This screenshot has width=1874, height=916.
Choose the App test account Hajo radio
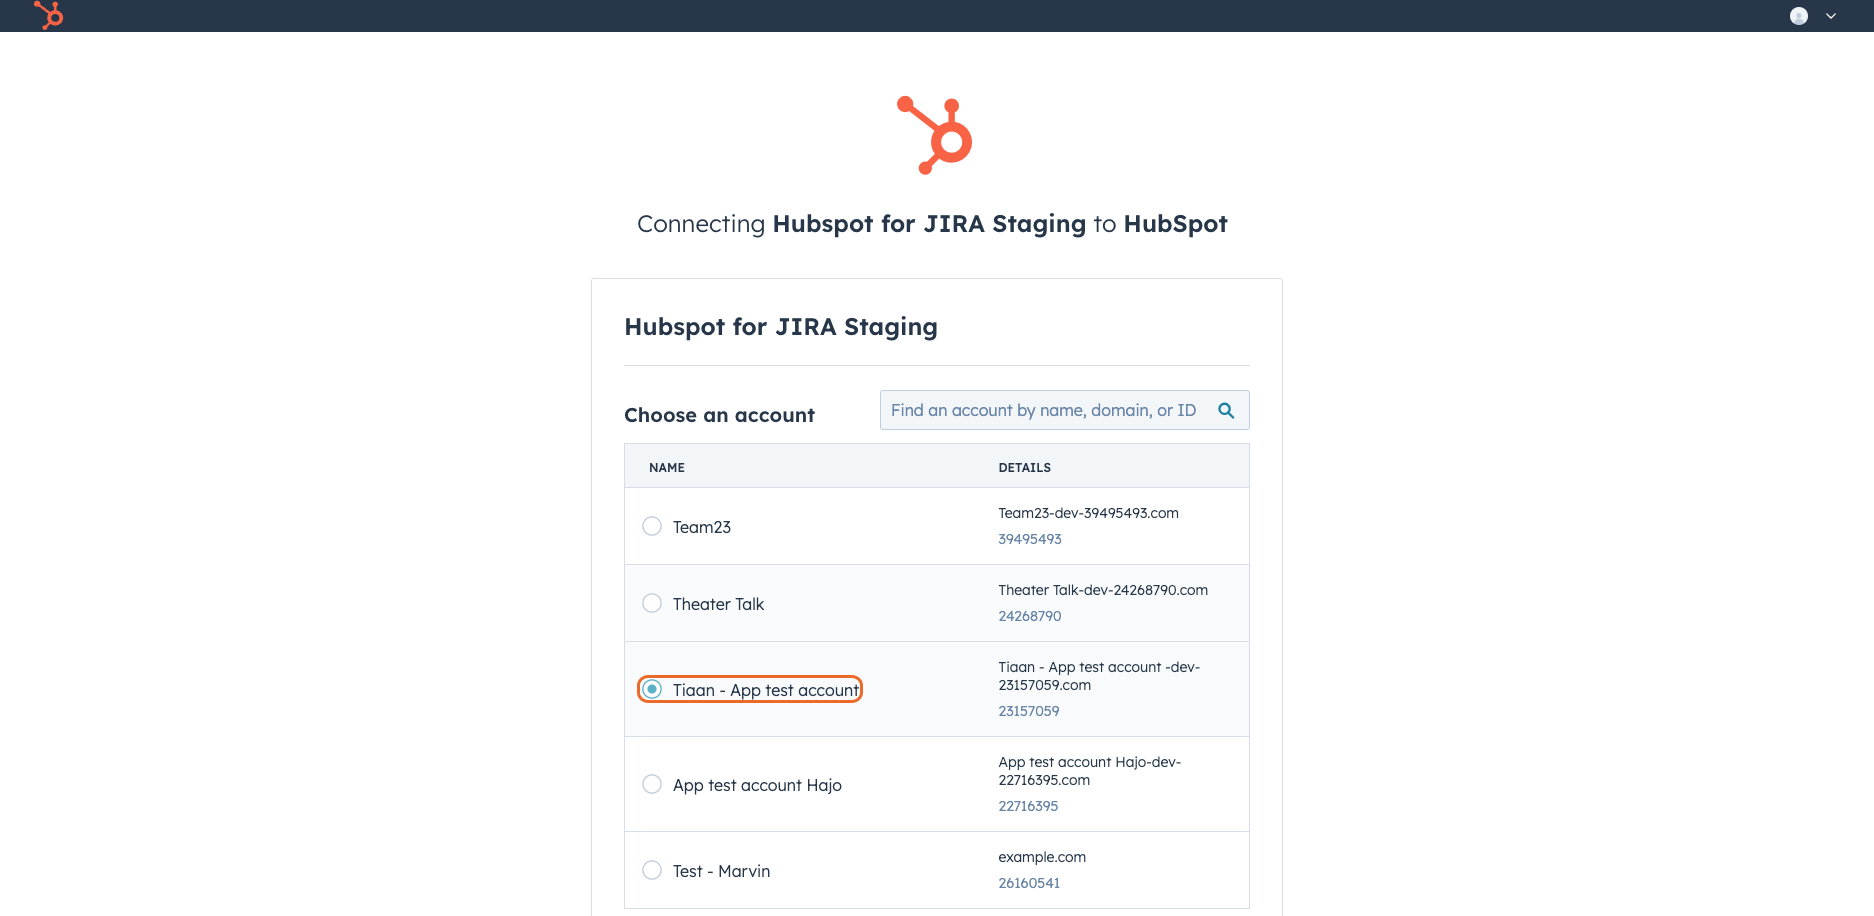tap(652, 784)
